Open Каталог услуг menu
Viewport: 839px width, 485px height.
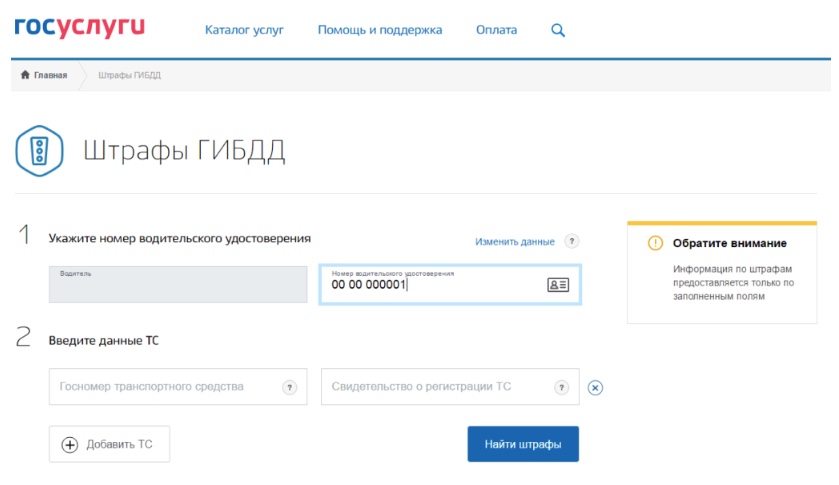(x=244, y=30)
